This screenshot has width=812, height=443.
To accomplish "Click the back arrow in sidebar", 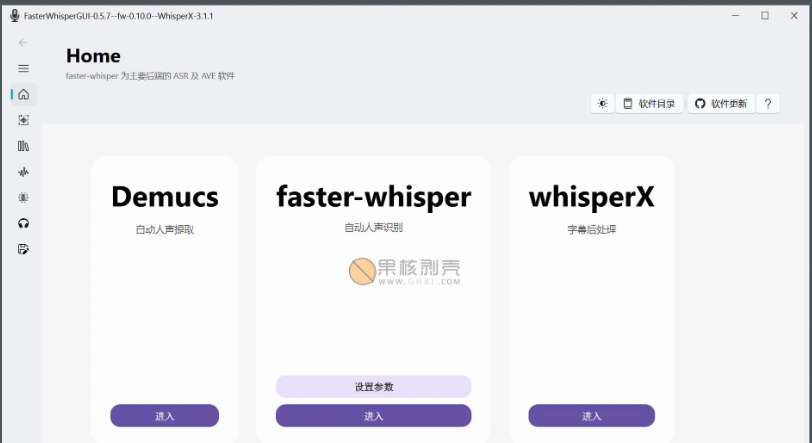I will tap(23, 42).
